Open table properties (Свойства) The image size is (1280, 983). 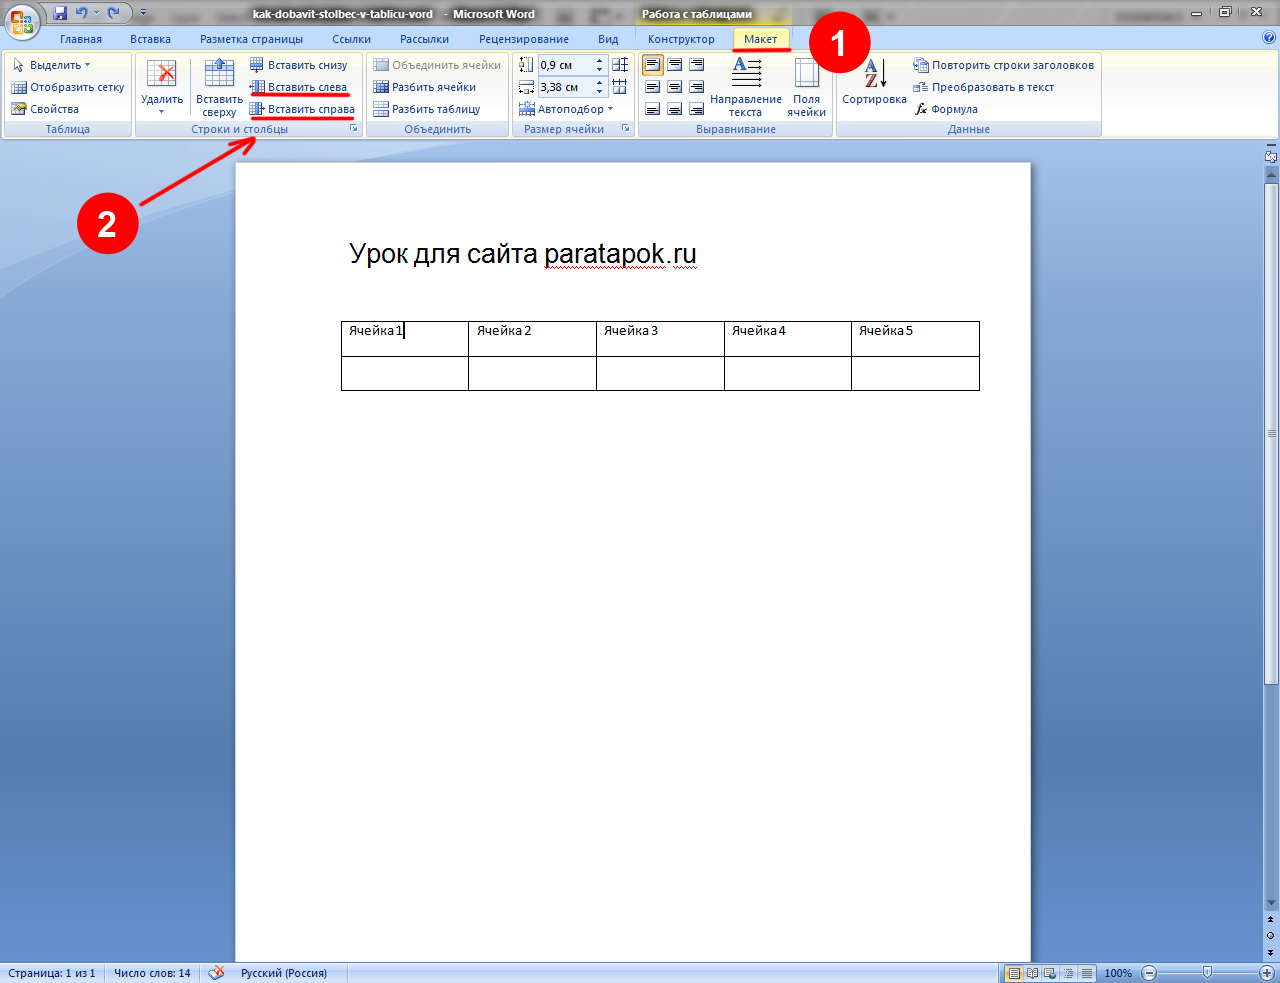(x=45, y=109)
